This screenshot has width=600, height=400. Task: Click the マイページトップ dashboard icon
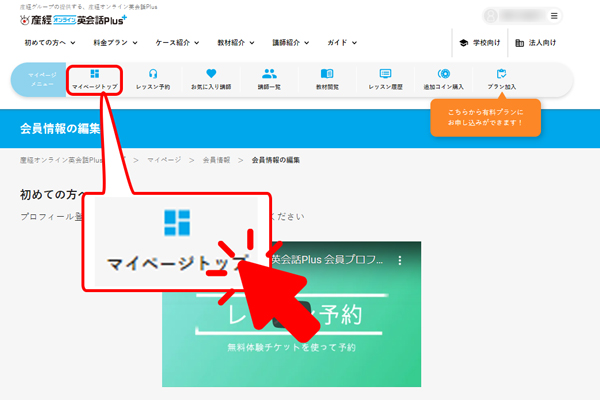coord(94,74)
